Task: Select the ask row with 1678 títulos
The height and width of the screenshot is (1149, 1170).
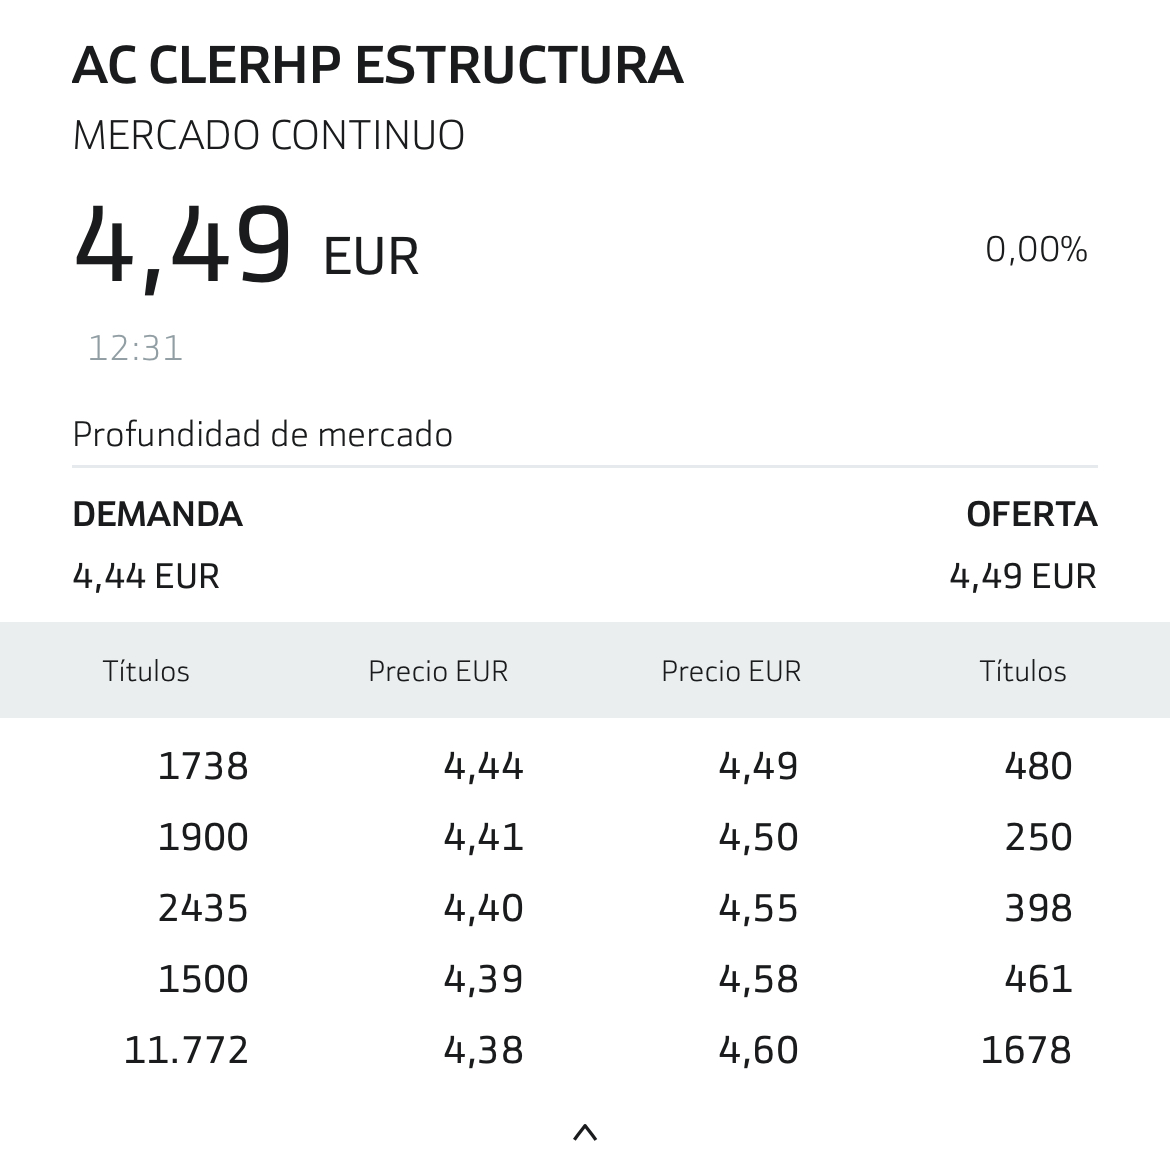Action: (895, 1050)
